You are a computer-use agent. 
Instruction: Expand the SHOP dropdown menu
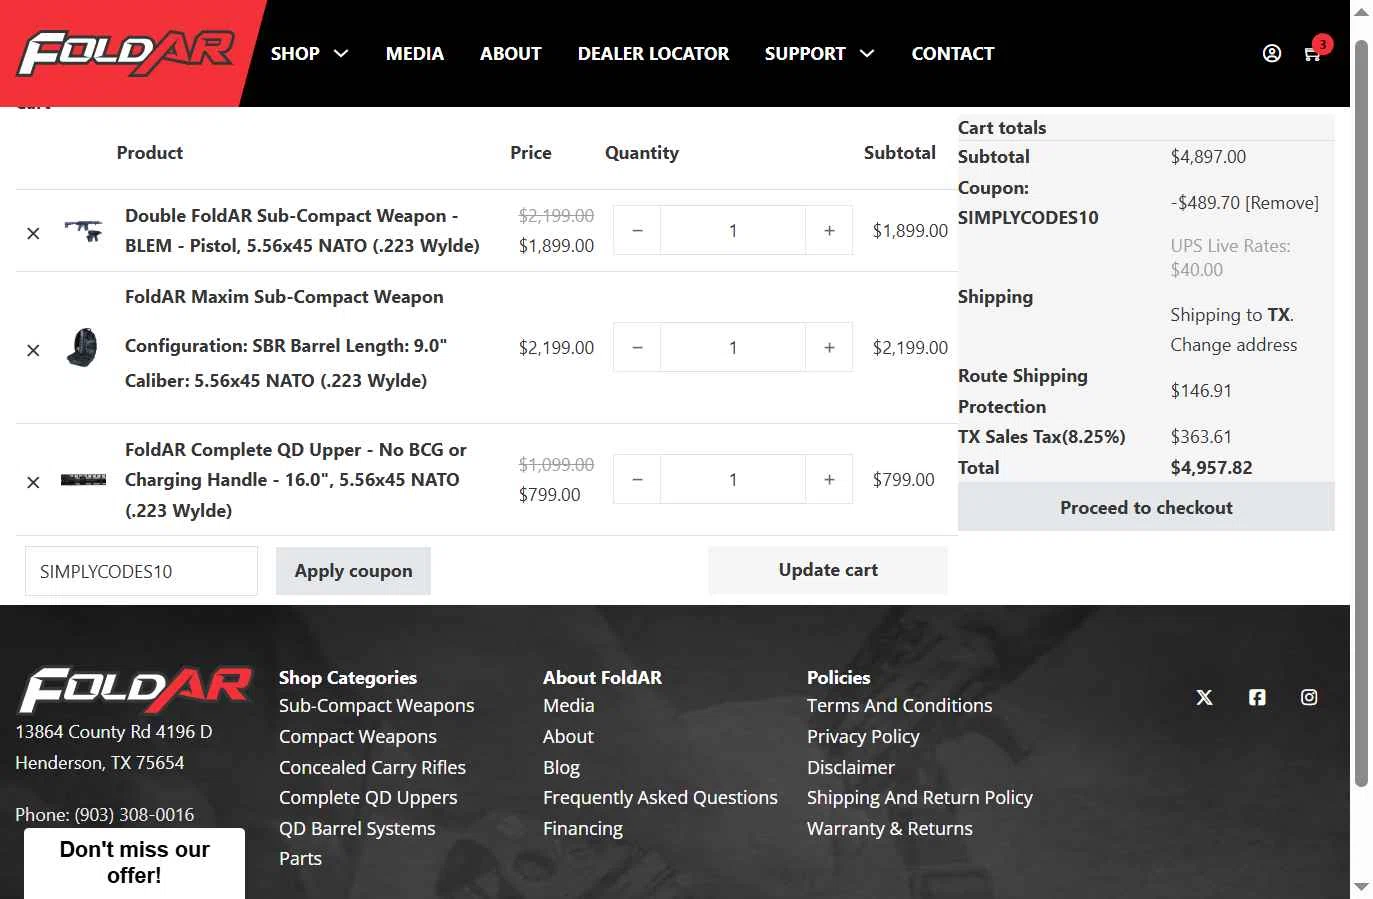point(309,53)
